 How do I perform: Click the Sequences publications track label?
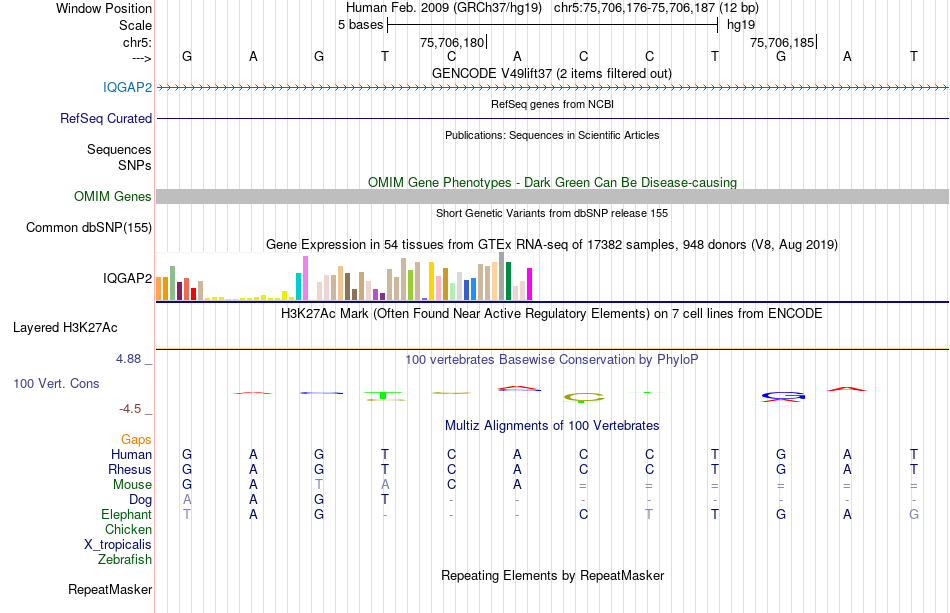pyautogui.click(x=119, y=149)
